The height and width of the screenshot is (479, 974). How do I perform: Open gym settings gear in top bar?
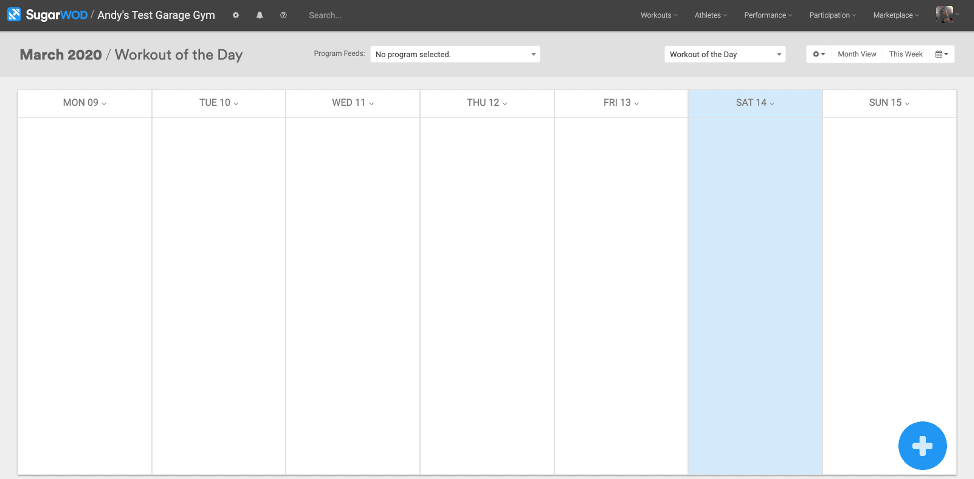(x=236, y=15)
